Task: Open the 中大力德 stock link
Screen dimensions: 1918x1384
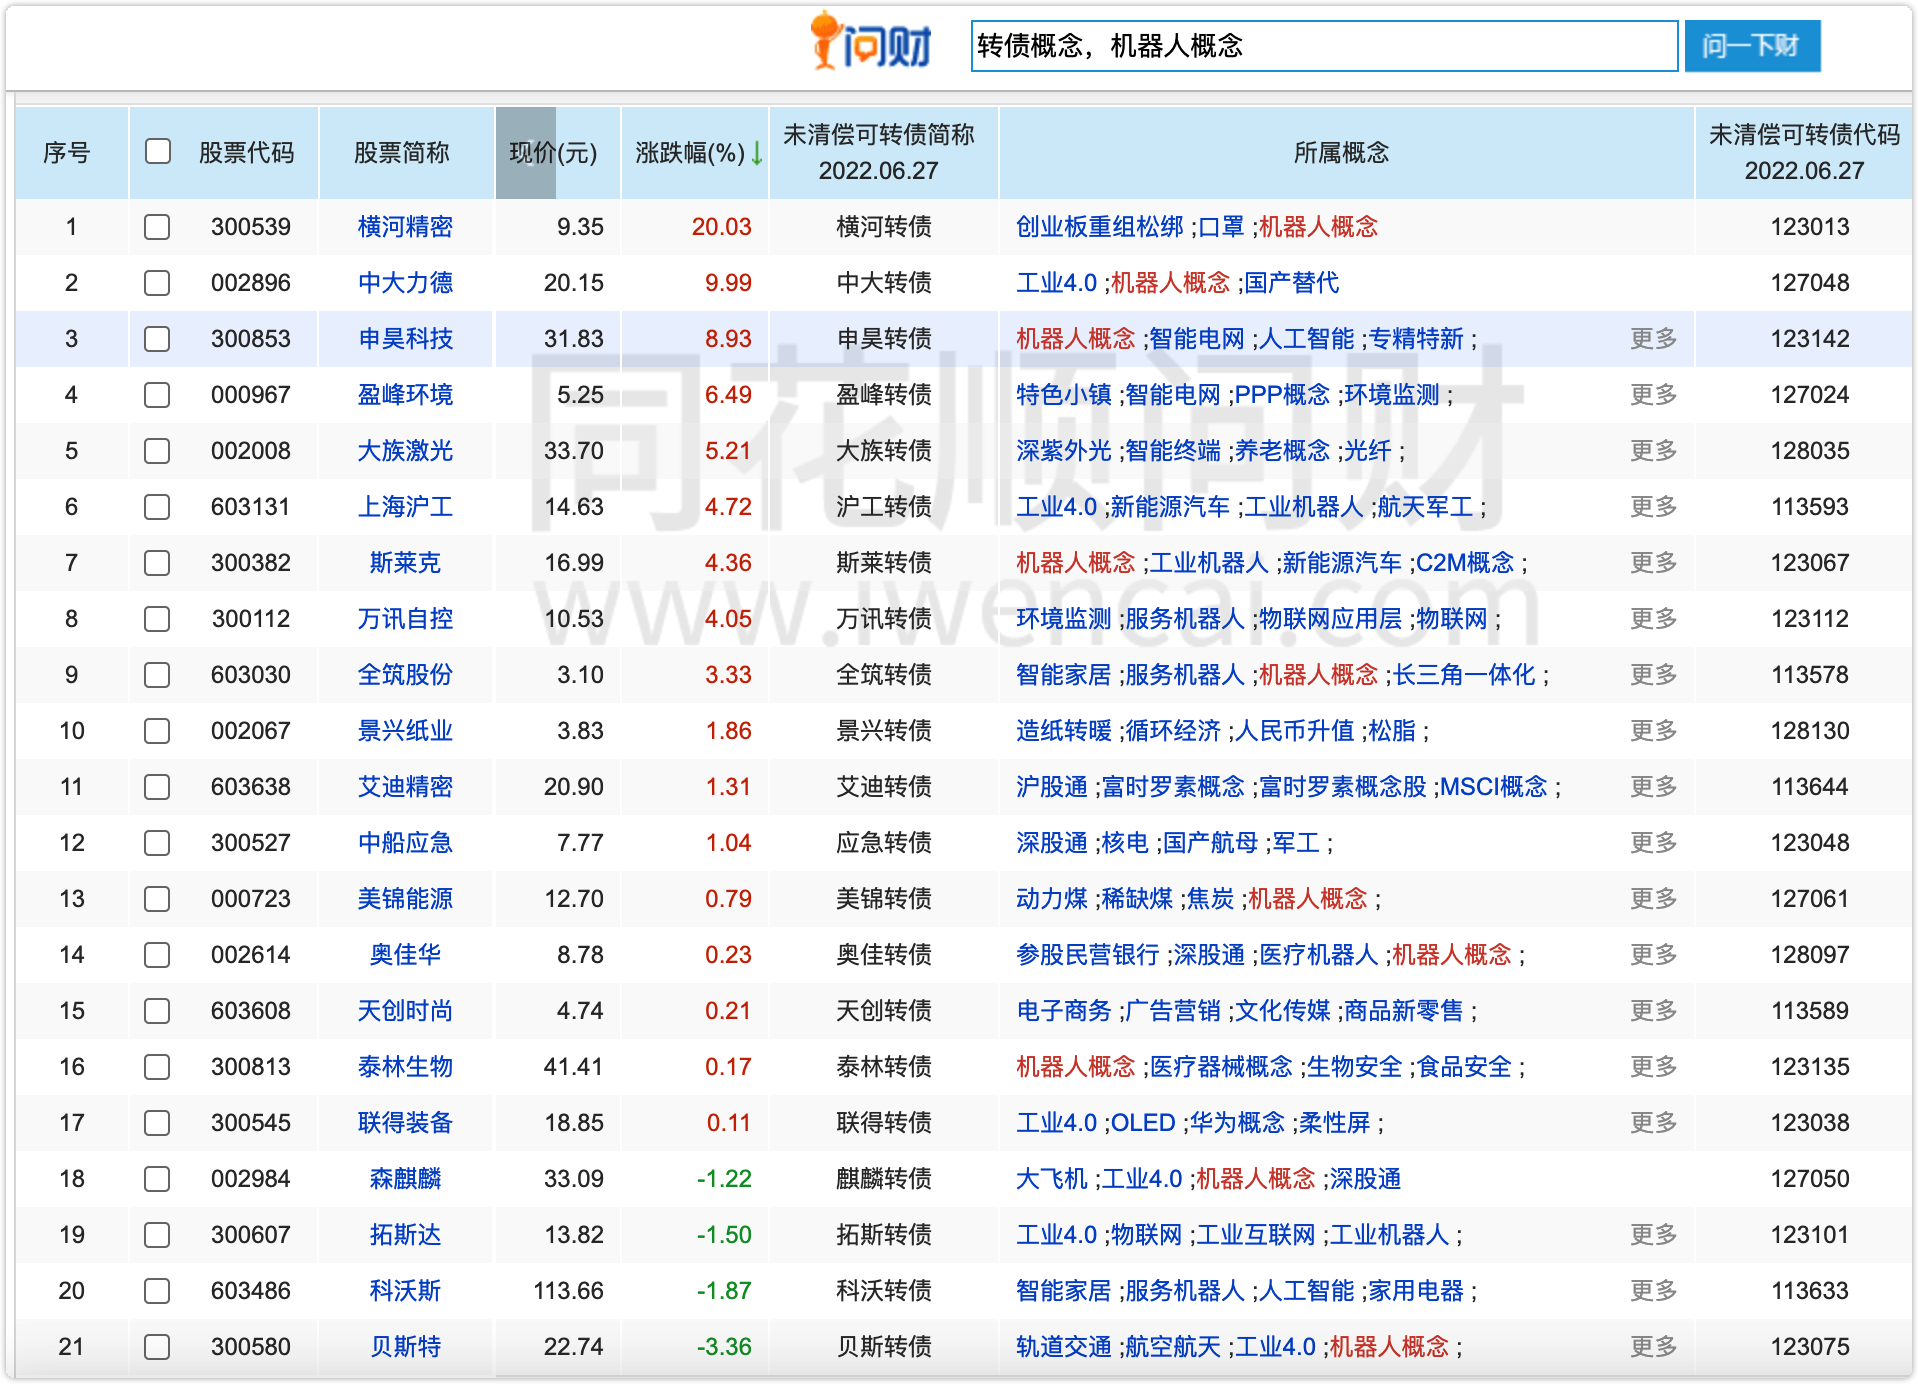Action: (405, 283)
